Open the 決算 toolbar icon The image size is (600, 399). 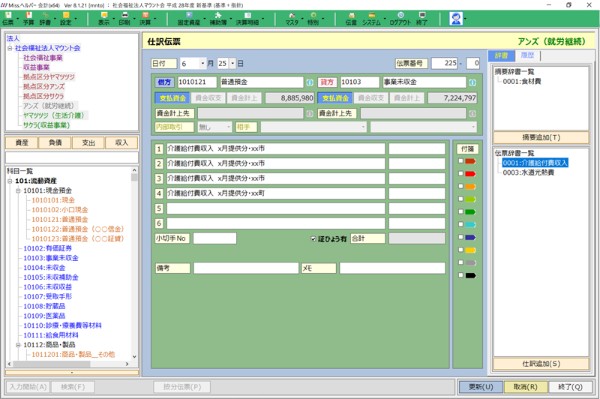point(145,18)
